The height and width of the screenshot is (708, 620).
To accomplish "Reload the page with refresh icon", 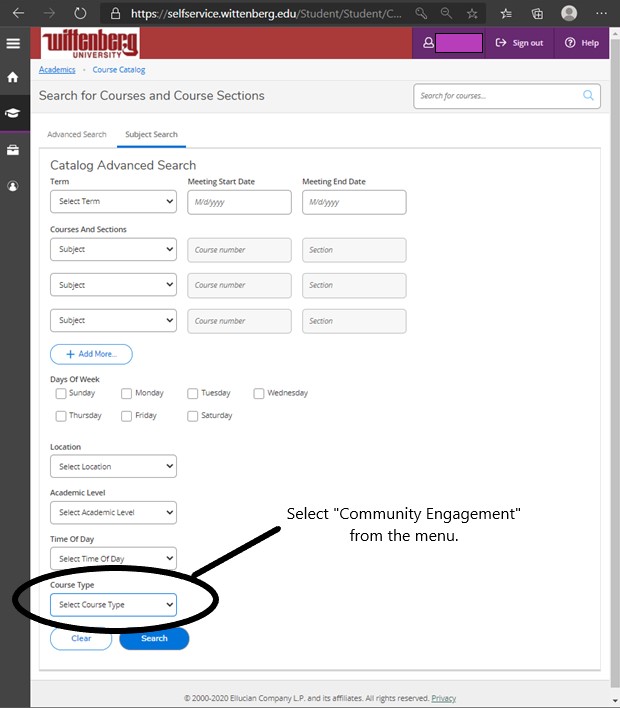I will 80,13.
